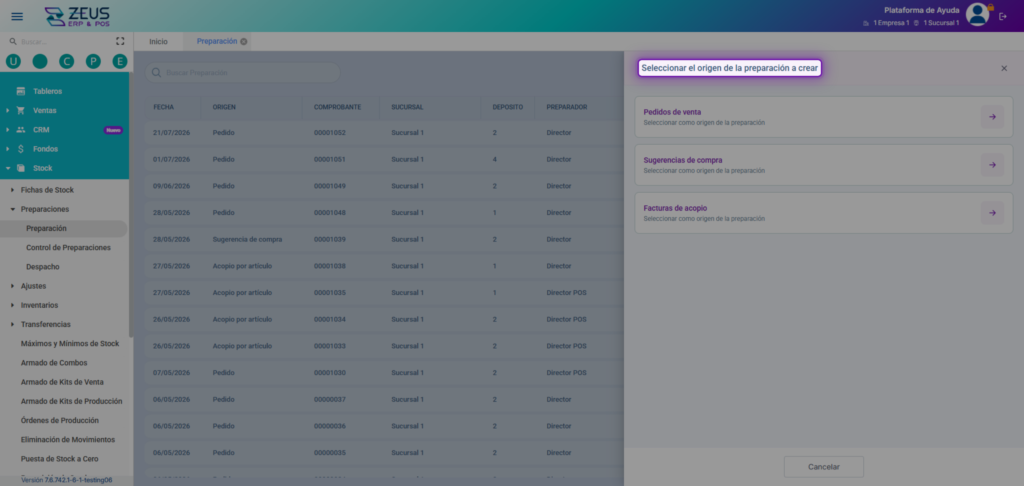Click the Plataforma de Ayuda text

(921, 10)
